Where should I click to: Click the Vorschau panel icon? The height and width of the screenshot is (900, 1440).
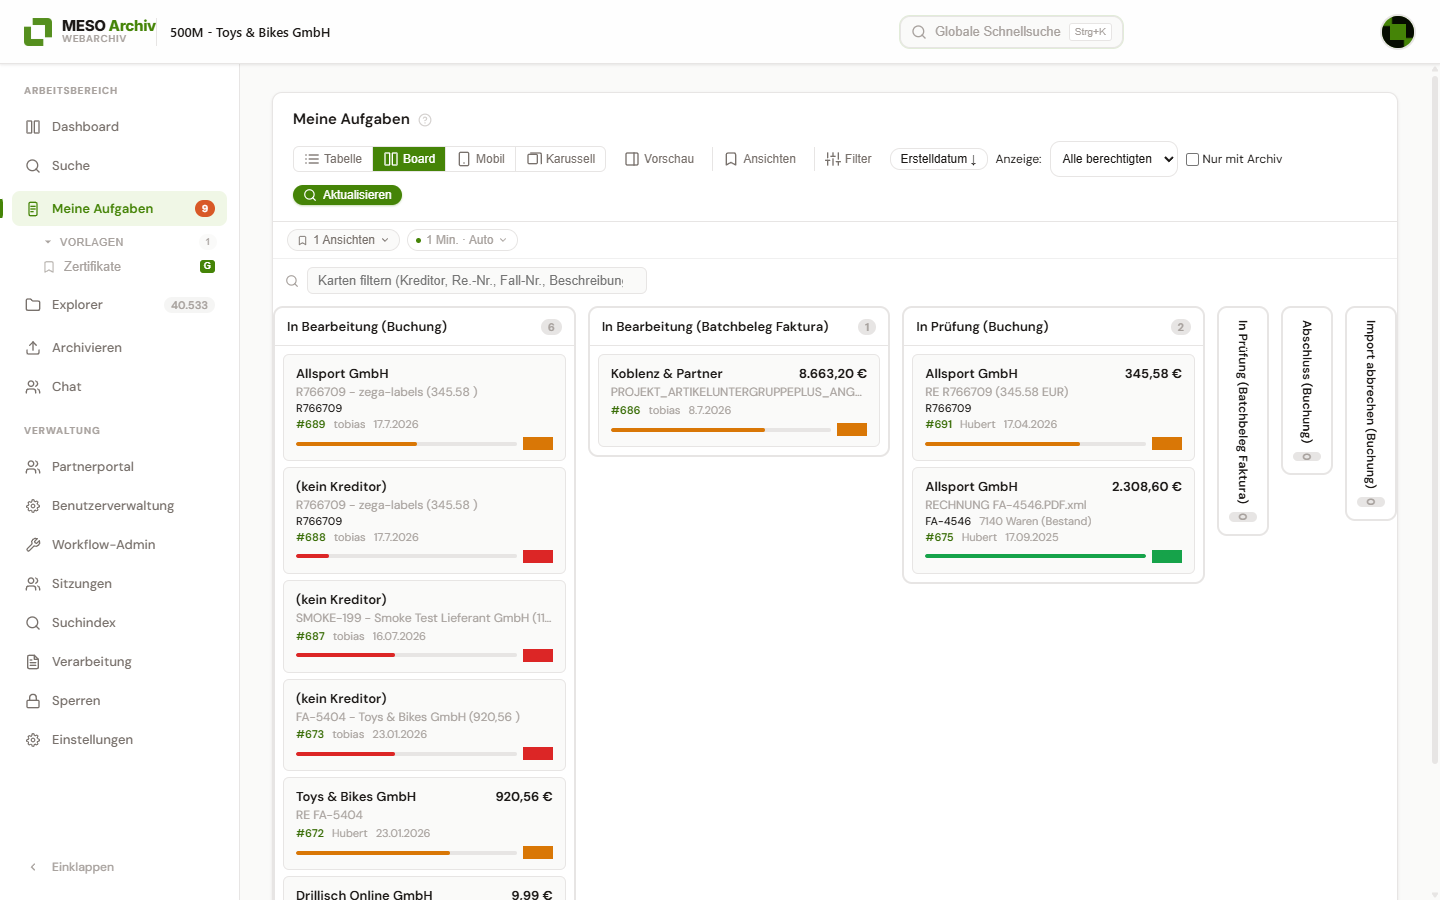[x=632, y=159]
